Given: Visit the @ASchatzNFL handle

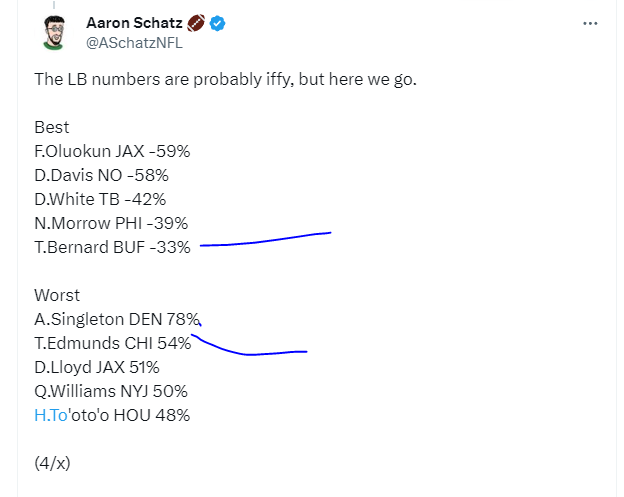Looking at the screenshot, I should point(134,43).
